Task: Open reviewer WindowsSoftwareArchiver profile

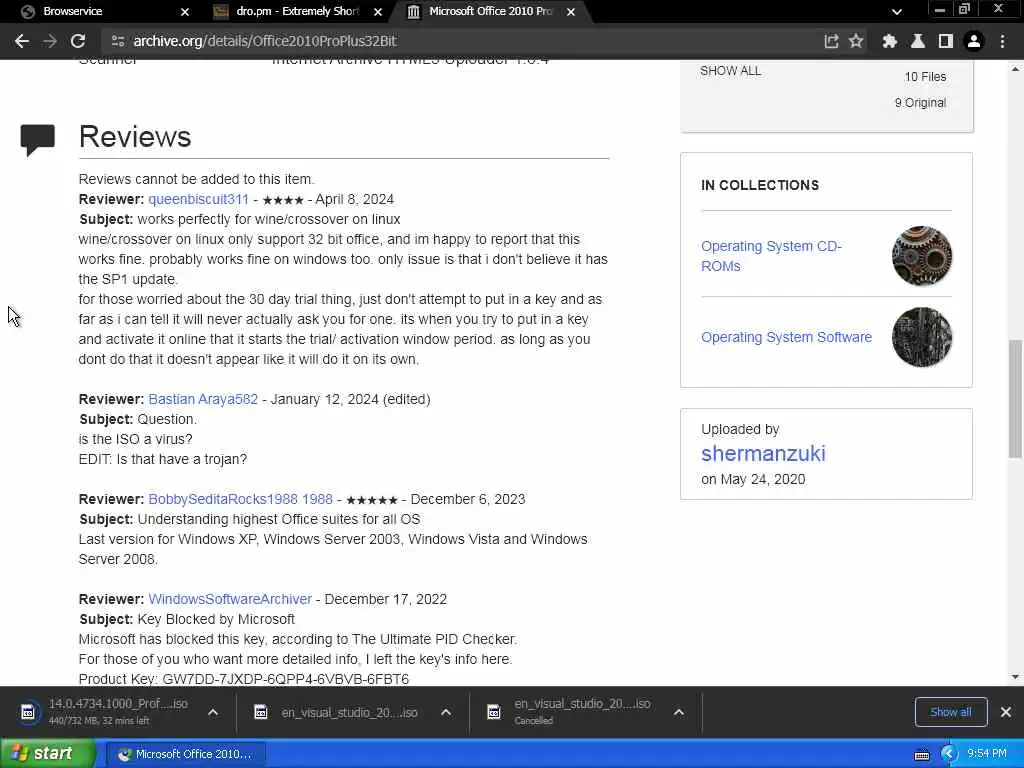Action: 230,599
